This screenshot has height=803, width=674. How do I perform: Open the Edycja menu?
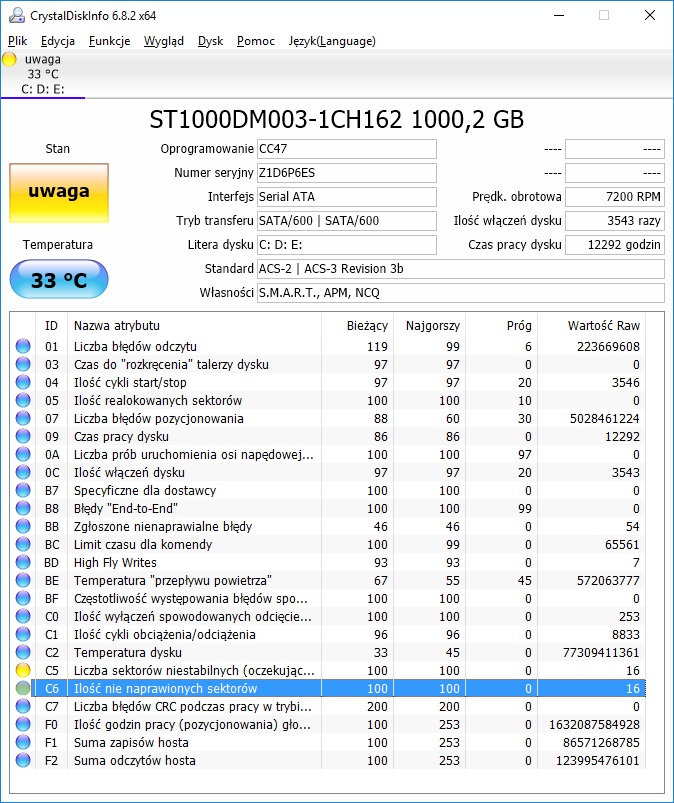point(57,41)
